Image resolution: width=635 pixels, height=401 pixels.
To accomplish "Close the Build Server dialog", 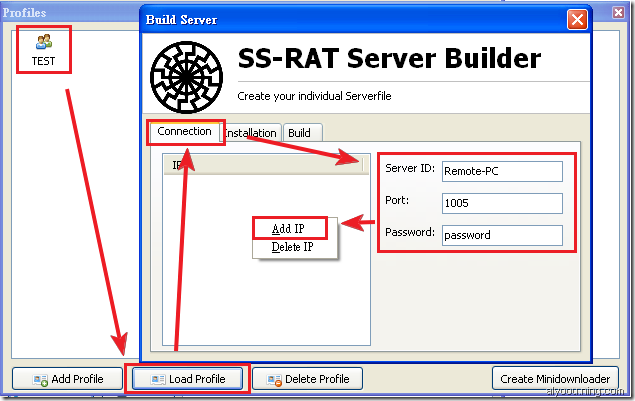I will (x=577, y=19).
